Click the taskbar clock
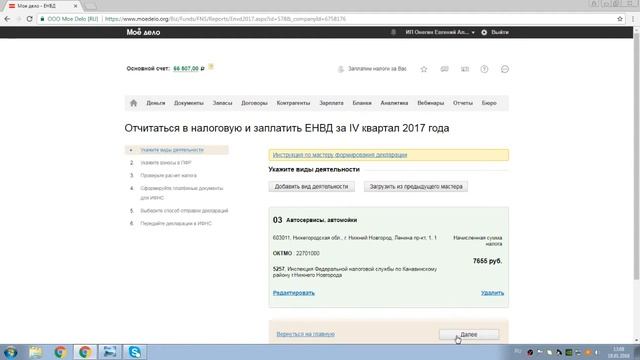Image resolution: width=640 pixels, height=360 pixels. click(618, 352)
